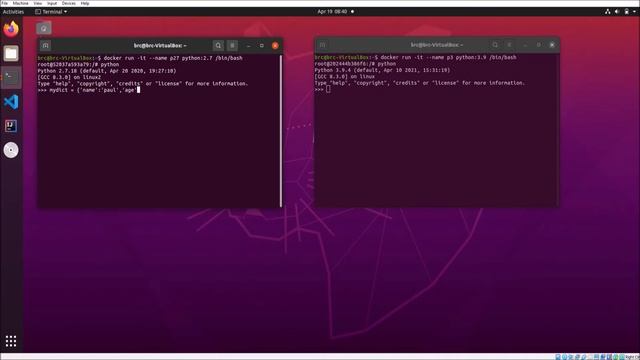640x360 pixels.
Task: Click the left terminal vertical scrollbar
Action: 281,131
